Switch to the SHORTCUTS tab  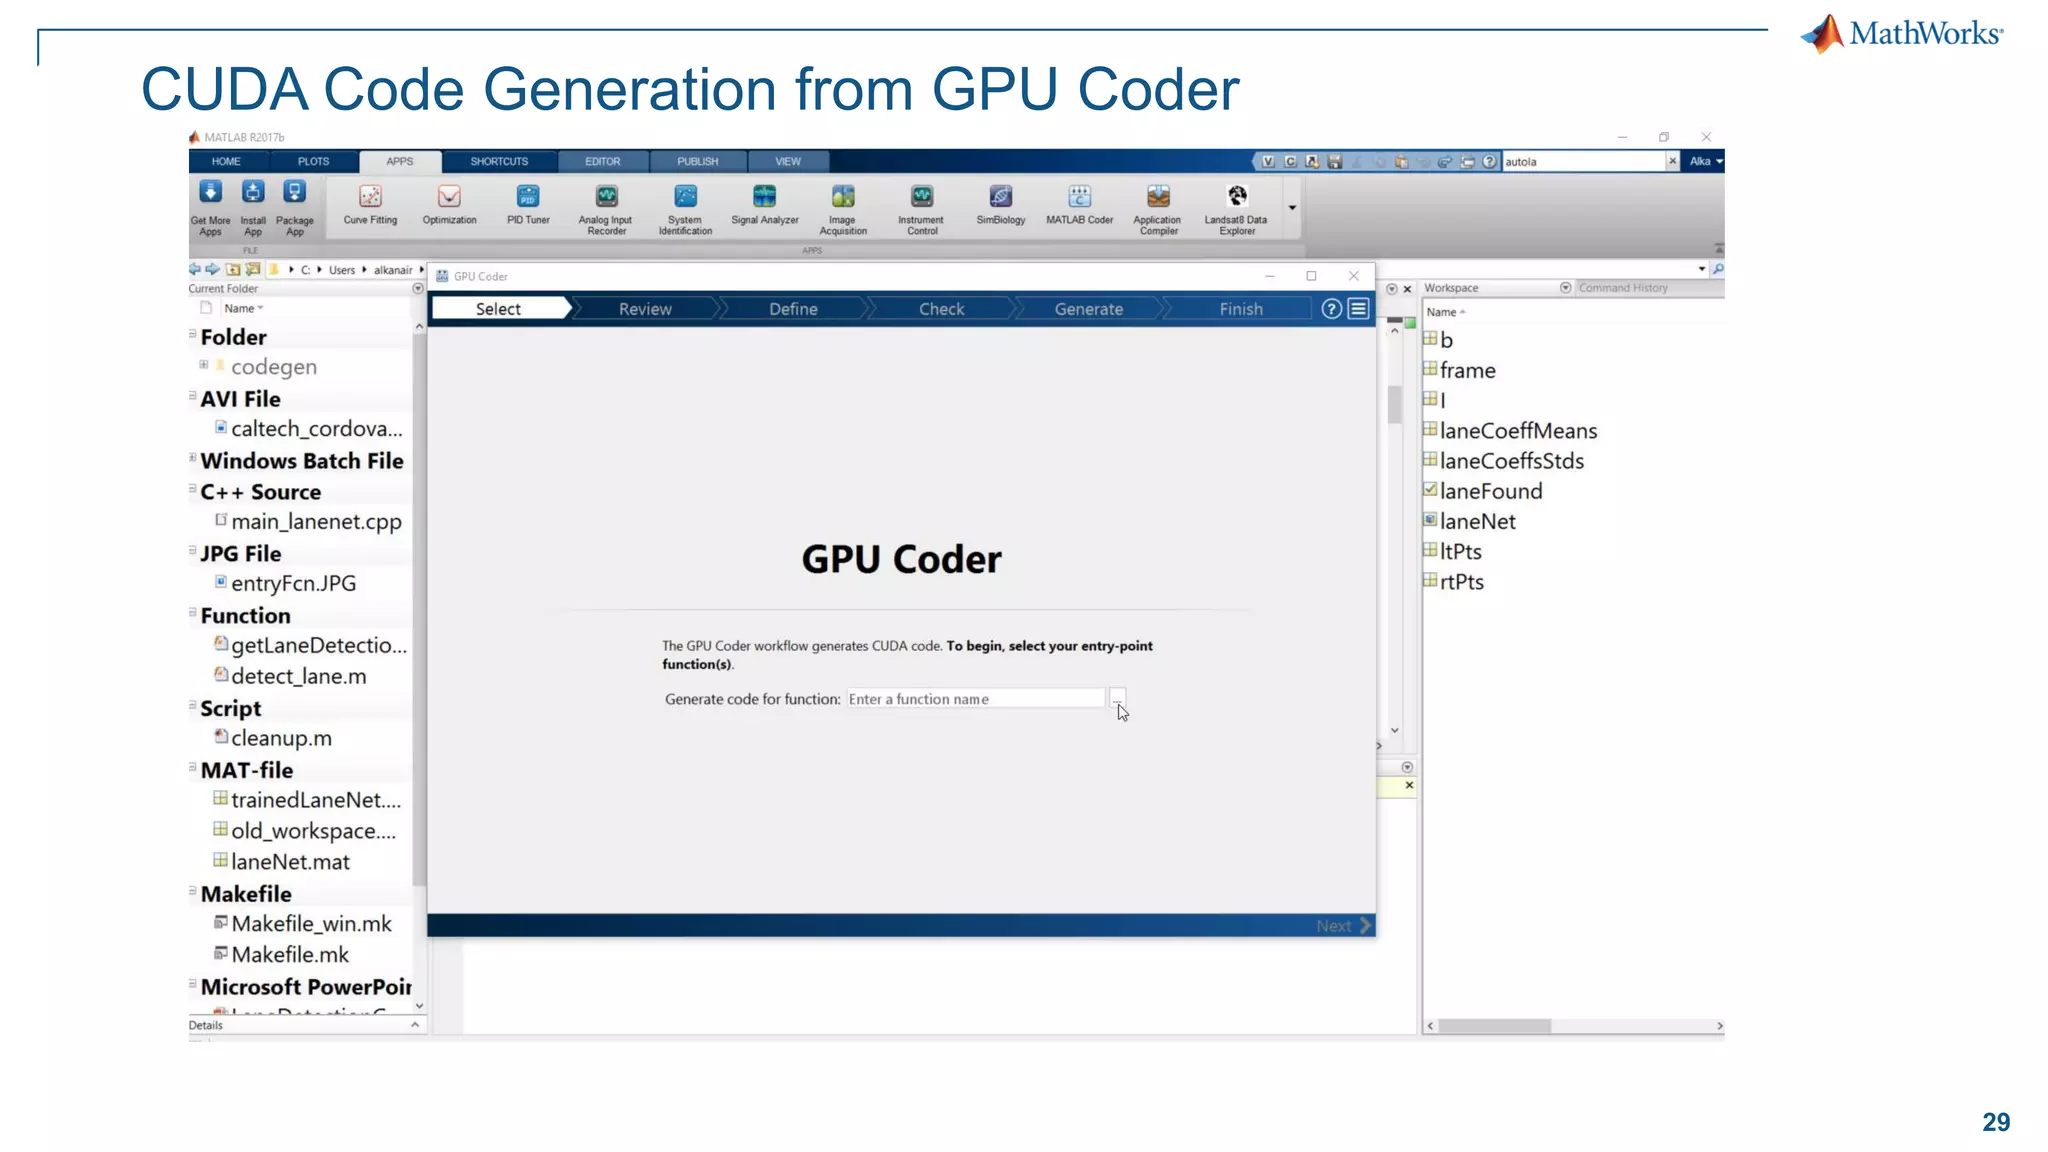click(499, 161)
